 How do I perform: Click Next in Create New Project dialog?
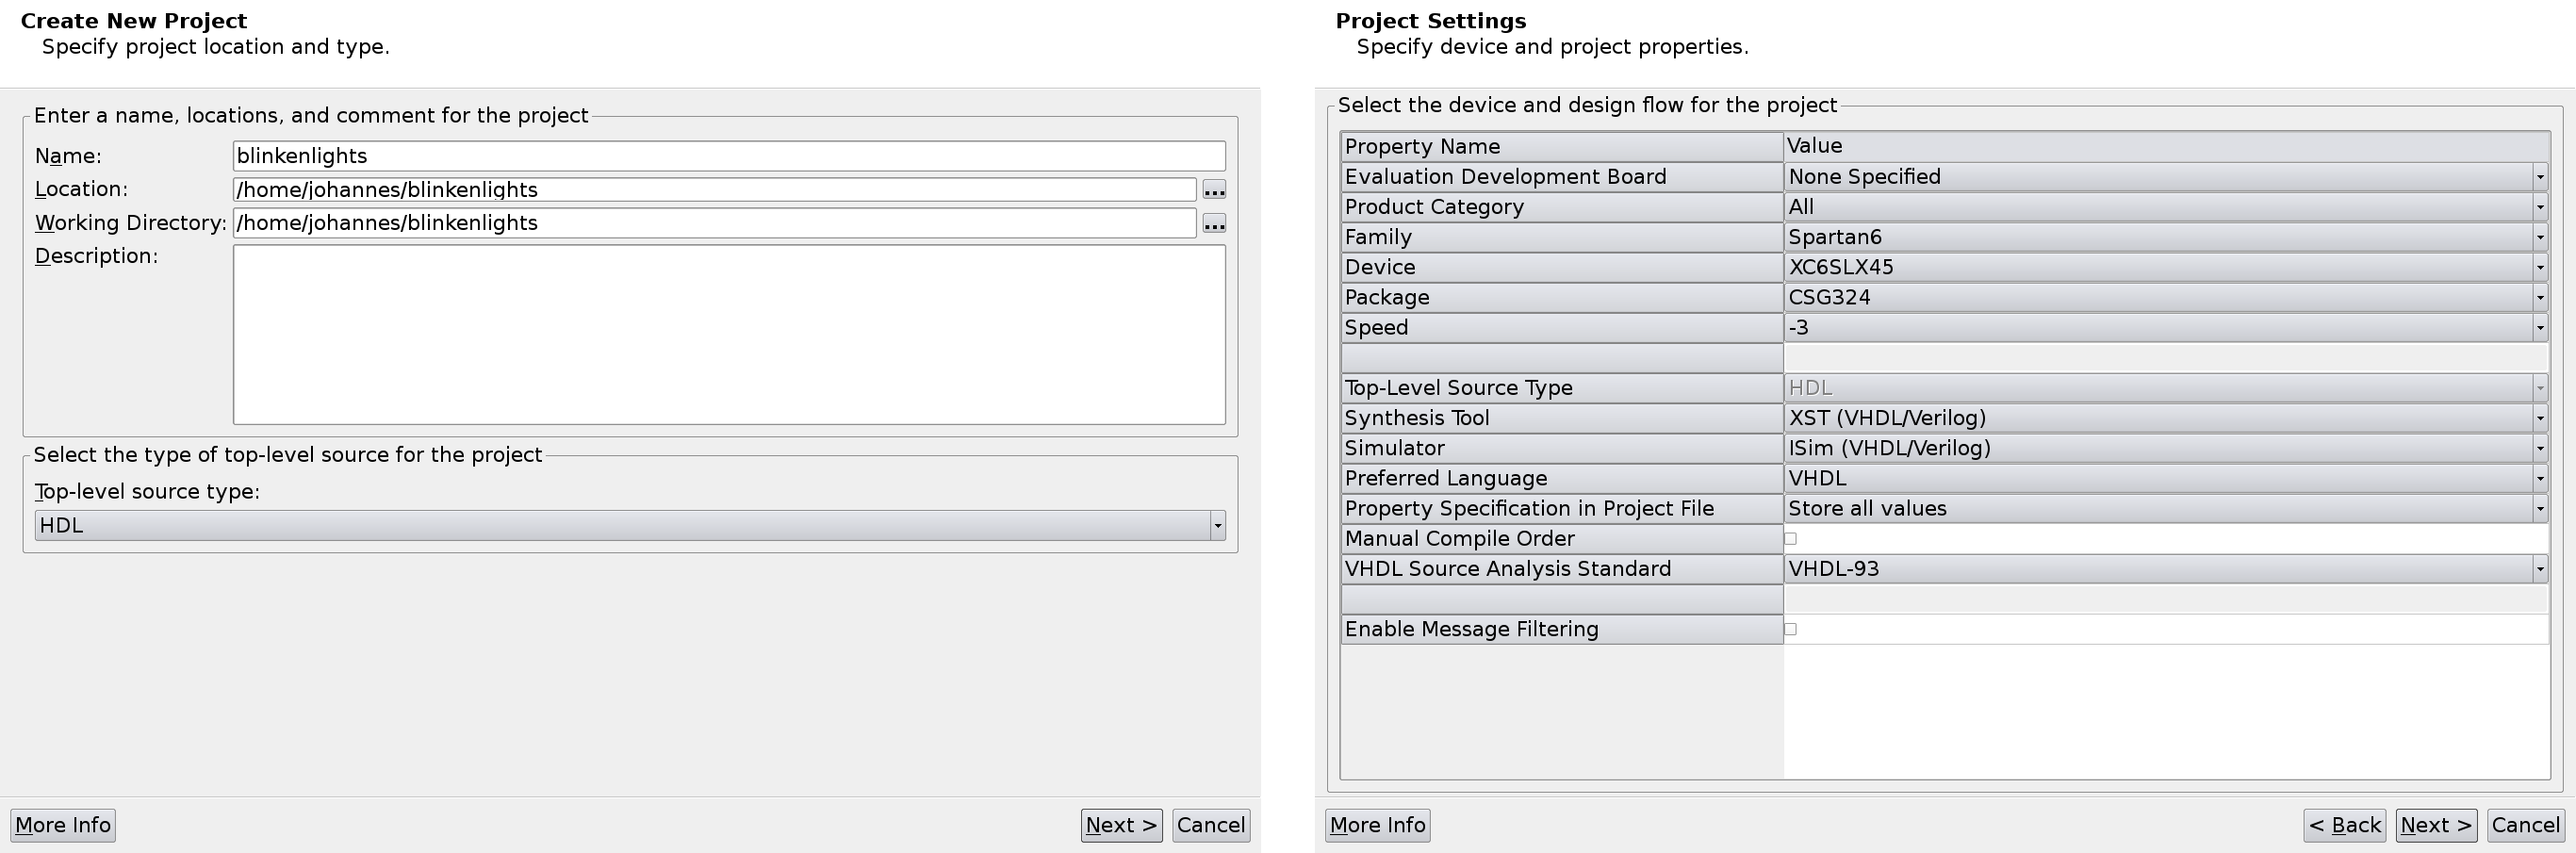click(1121, 825)
